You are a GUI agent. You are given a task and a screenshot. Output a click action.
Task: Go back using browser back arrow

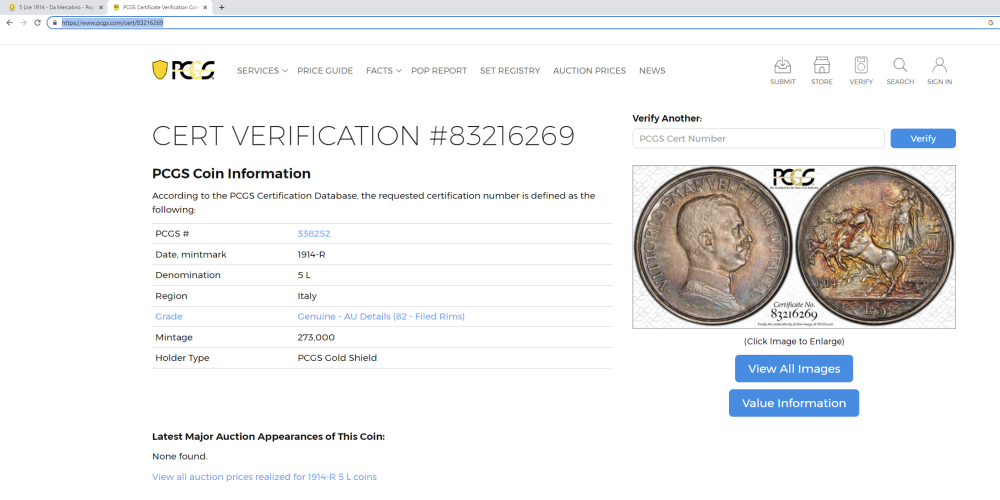click(x=9, y=22)
